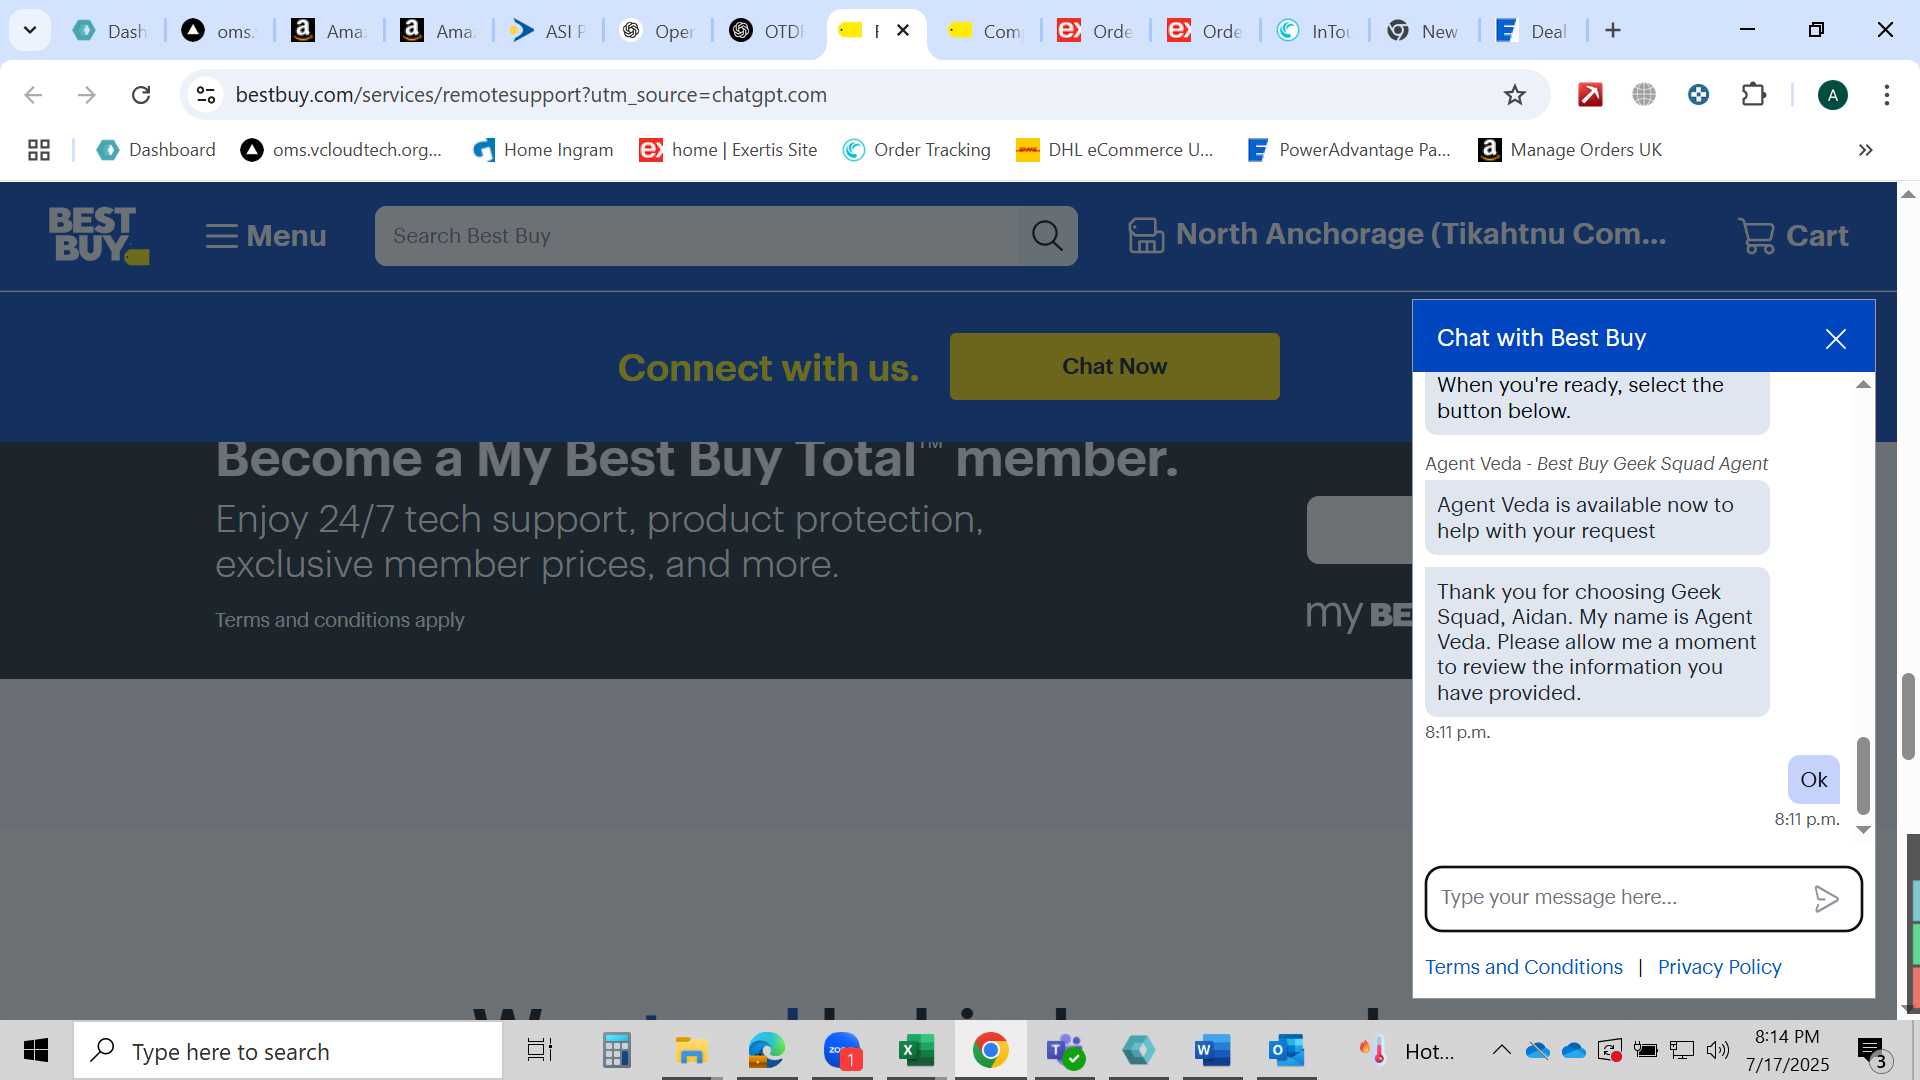Click the chat scrollbar thumb
Viewport: 1920px width, 1080px height.
pyautogui.click(x=1863, y=775)
